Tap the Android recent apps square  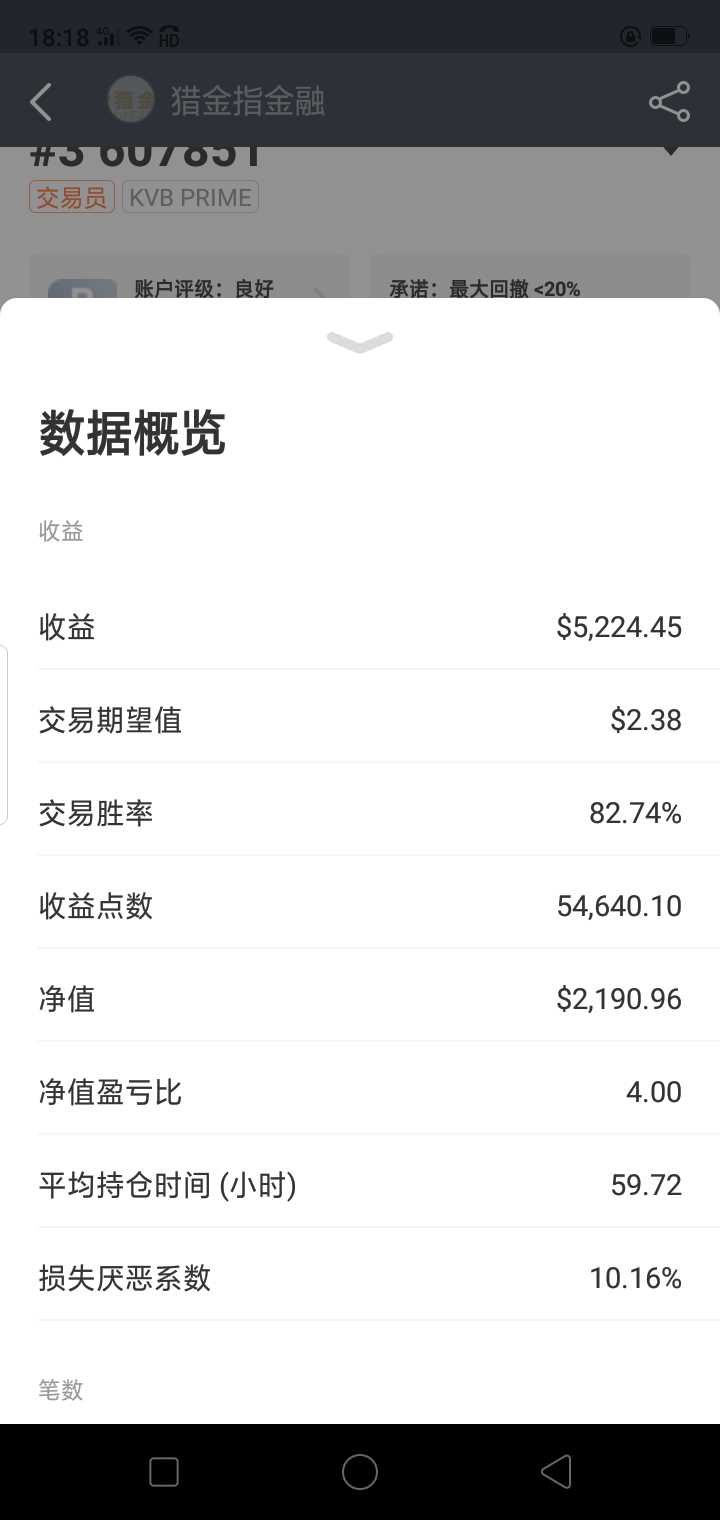[x=163, y=1472]
